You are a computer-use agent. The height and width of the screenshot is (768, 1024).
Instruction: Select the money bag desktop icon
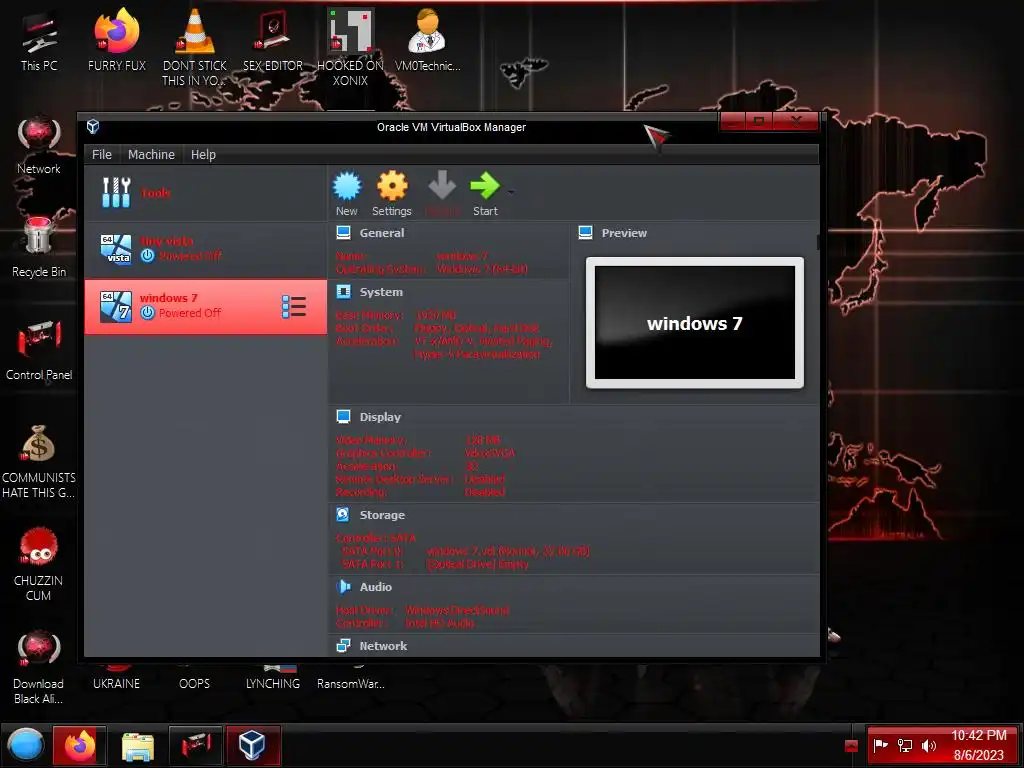39,461
